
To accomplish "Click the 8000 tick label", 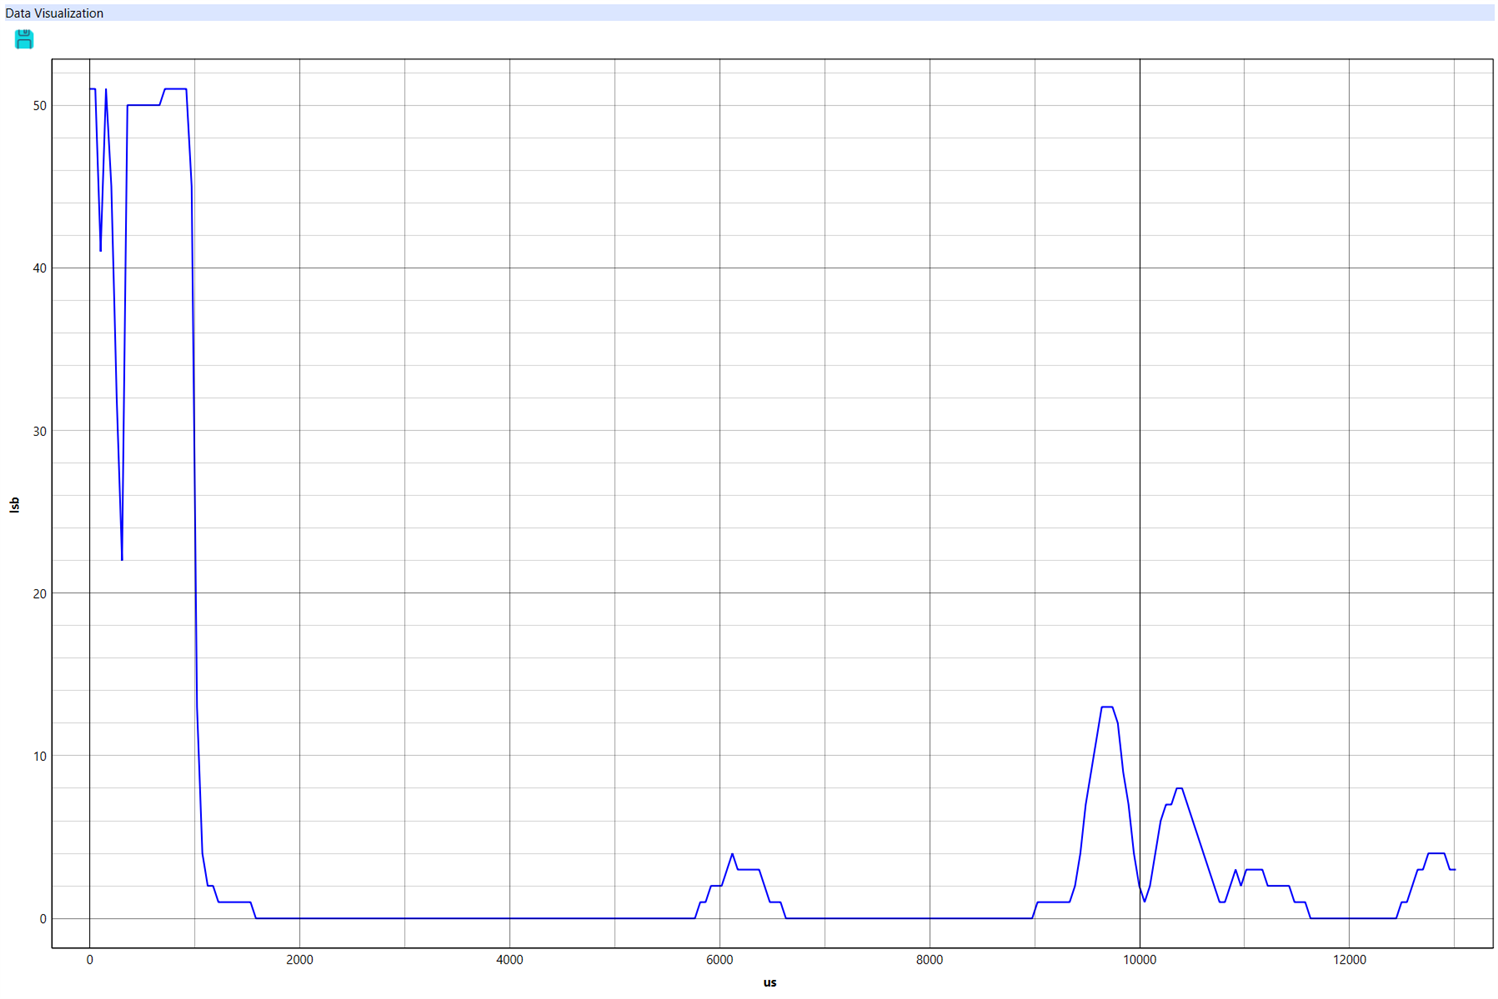I will pos(930,960).
